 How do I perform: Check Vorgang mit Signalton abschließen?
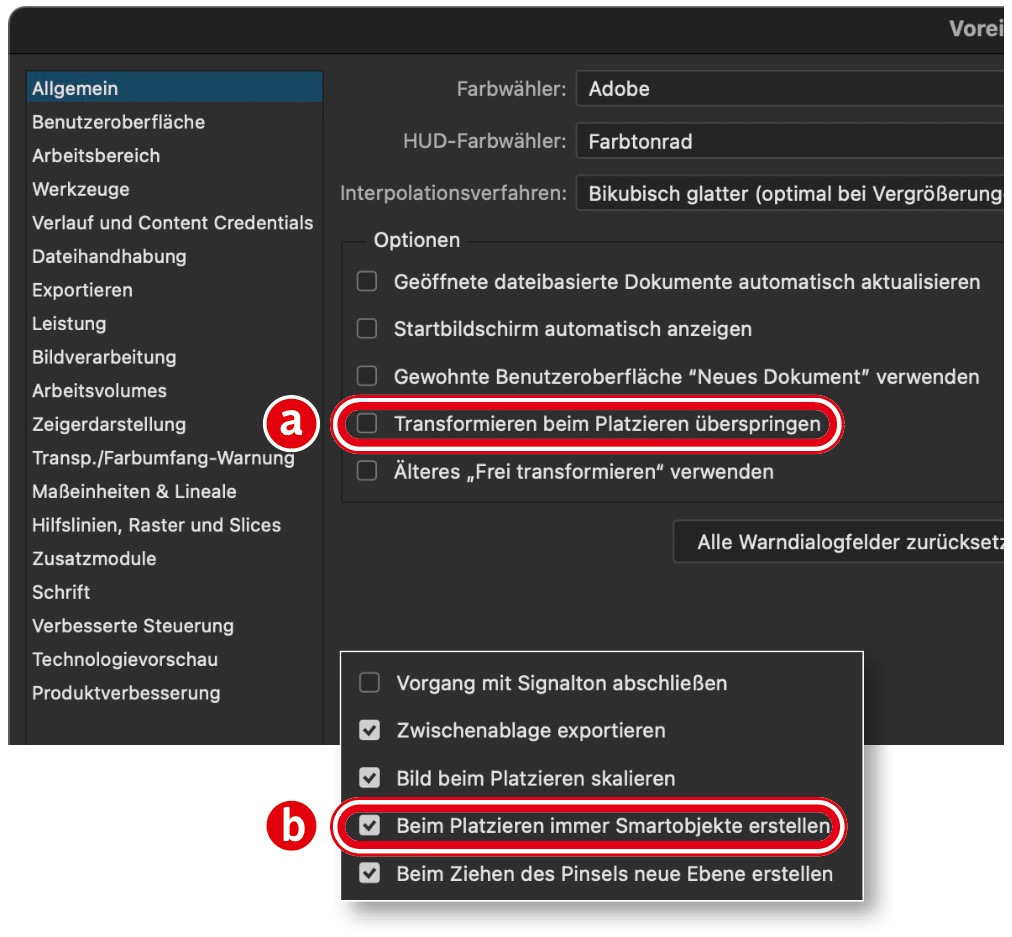370,684
